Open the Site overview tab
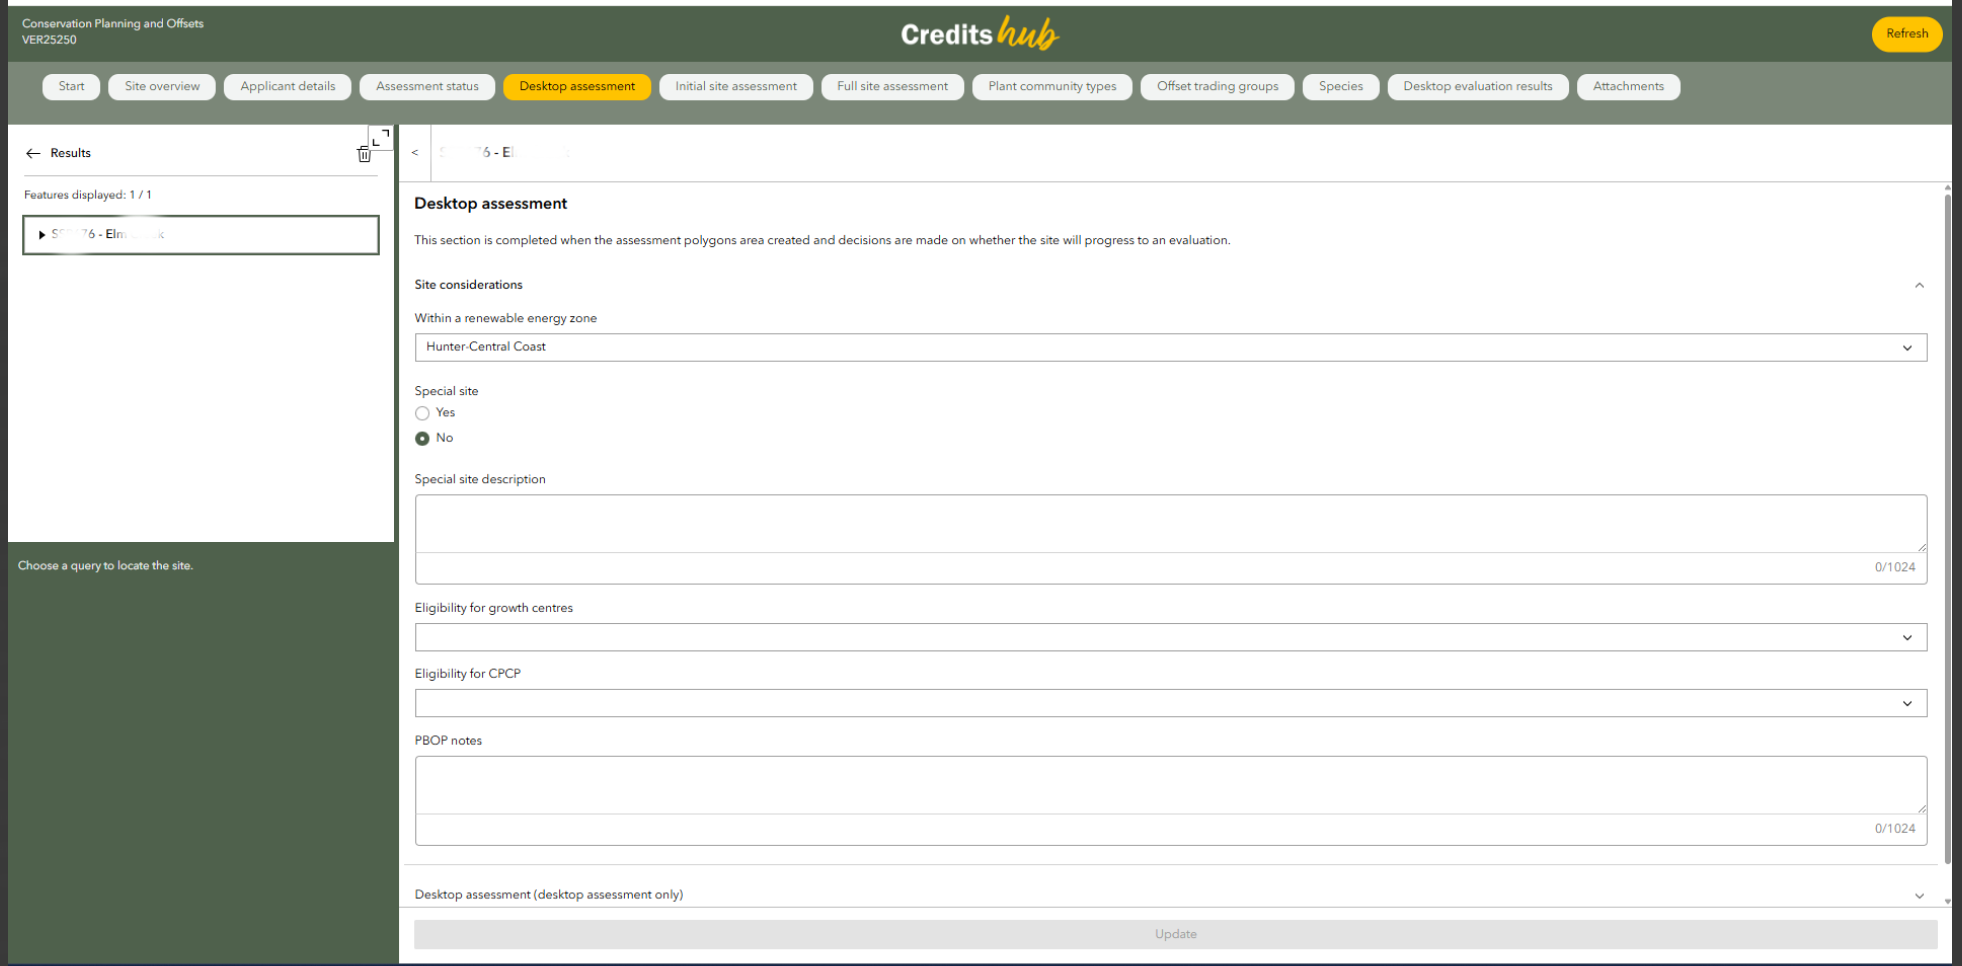The width and height of the screenshot is (1962, 966). 162,87
